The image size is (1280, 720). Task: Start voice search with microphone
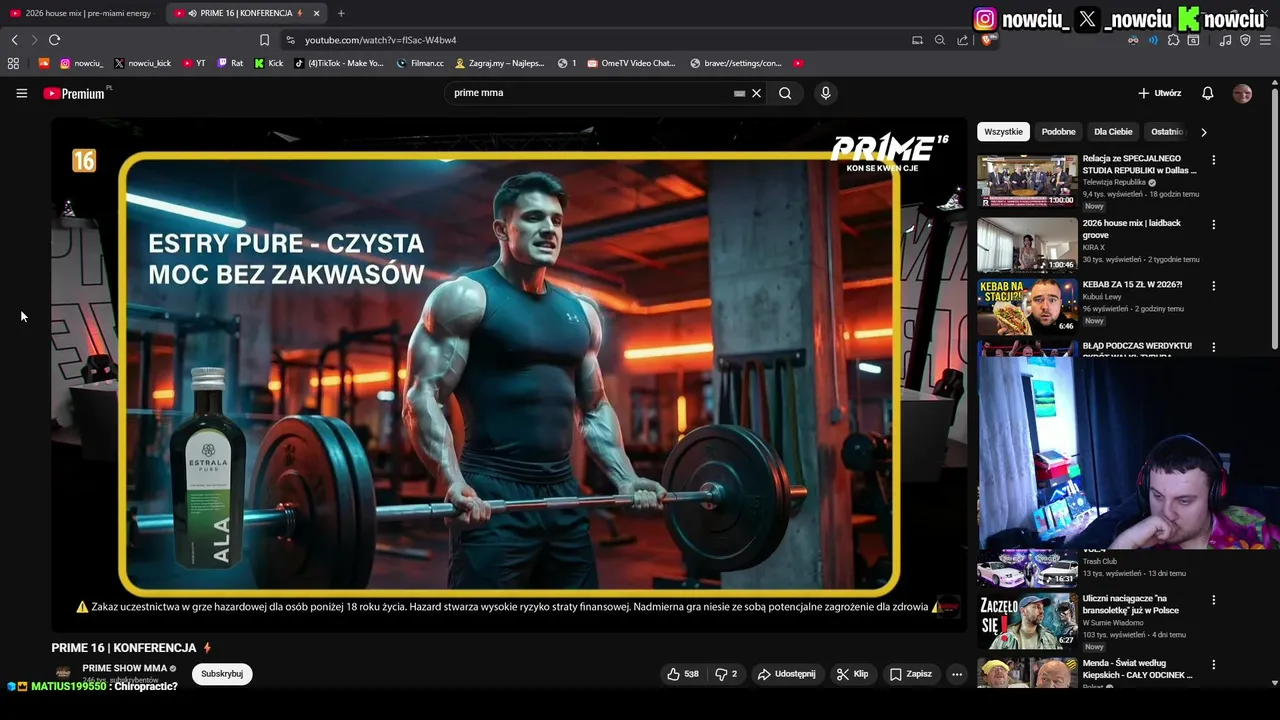click(825, 93)
